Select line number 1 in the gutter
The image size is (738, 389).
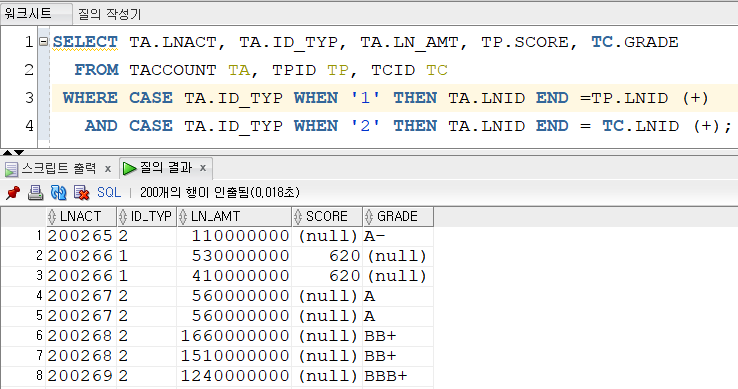29,42
